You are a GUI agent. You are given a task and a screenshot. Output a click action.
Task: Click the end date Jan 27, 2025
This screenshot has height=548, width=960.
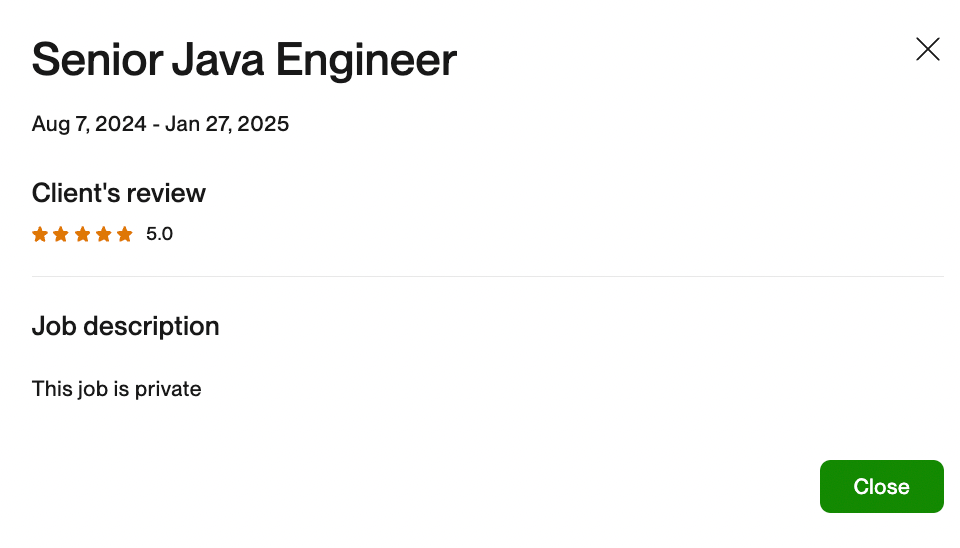(227, 125)
